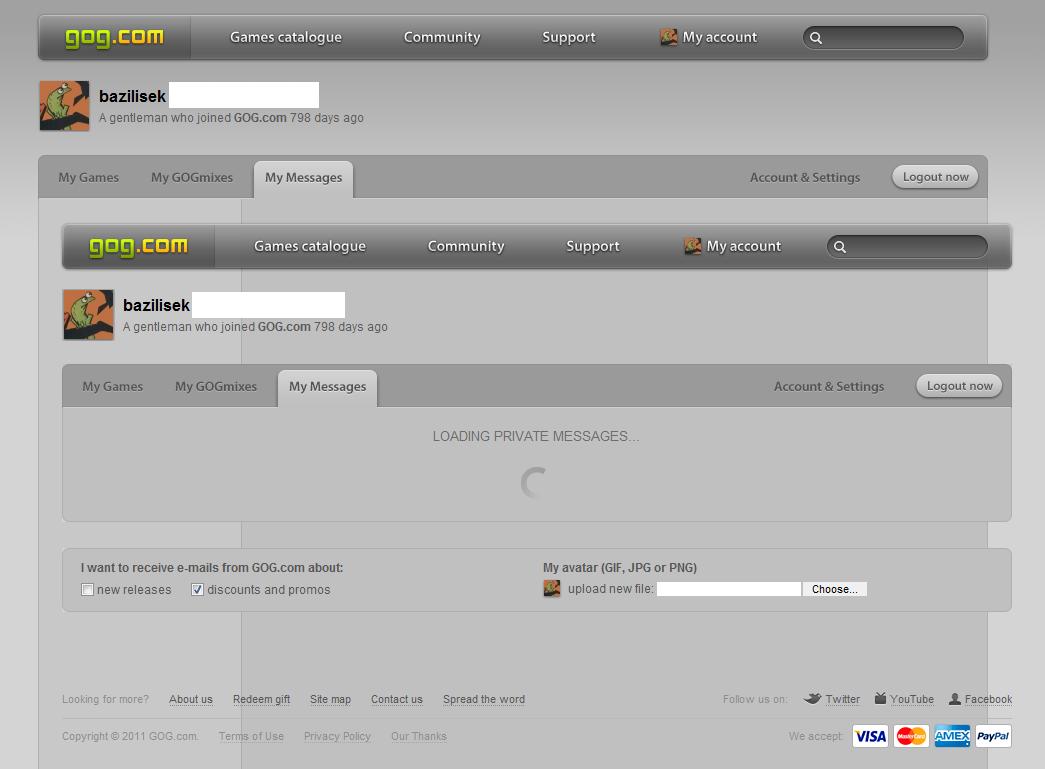Click the Facebook person icon

955,698
